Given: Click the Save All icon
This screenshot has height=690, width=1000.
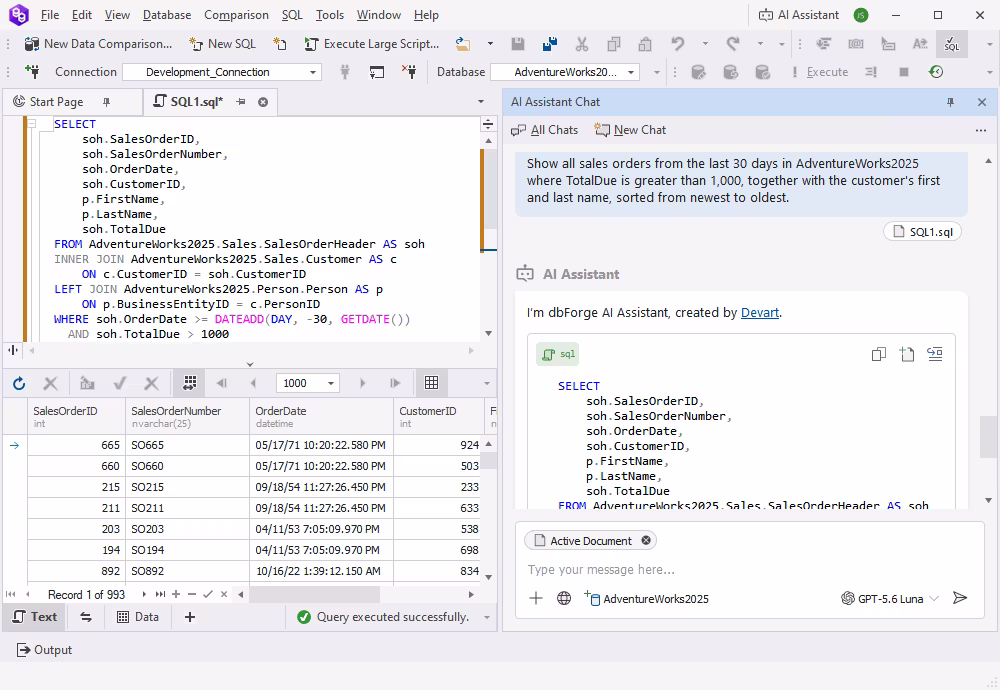Looking at the screenshot, I should (x=550, y=44).
